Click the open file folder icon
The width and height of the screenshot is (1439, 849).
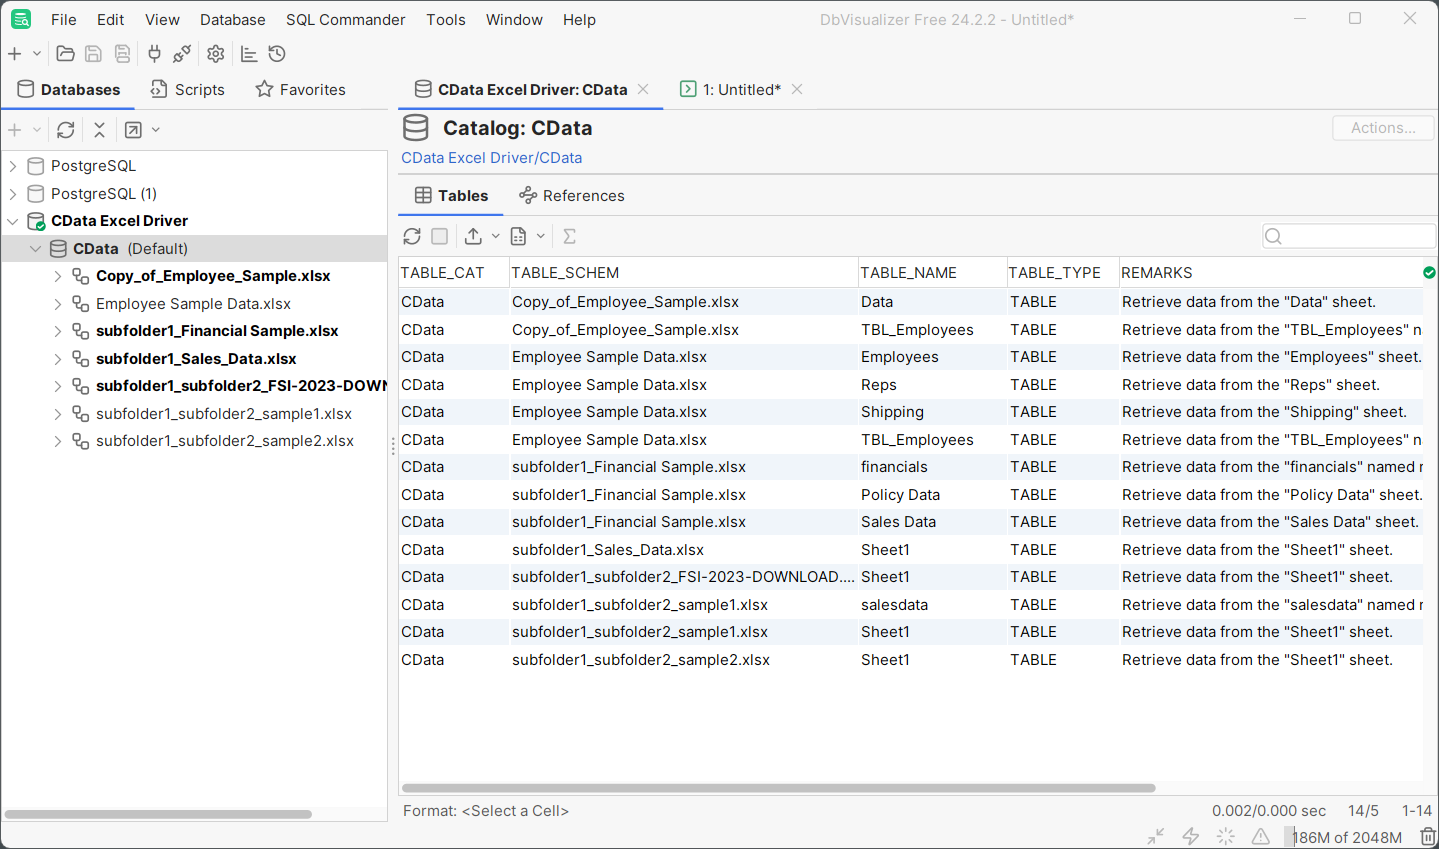(66, 54)
